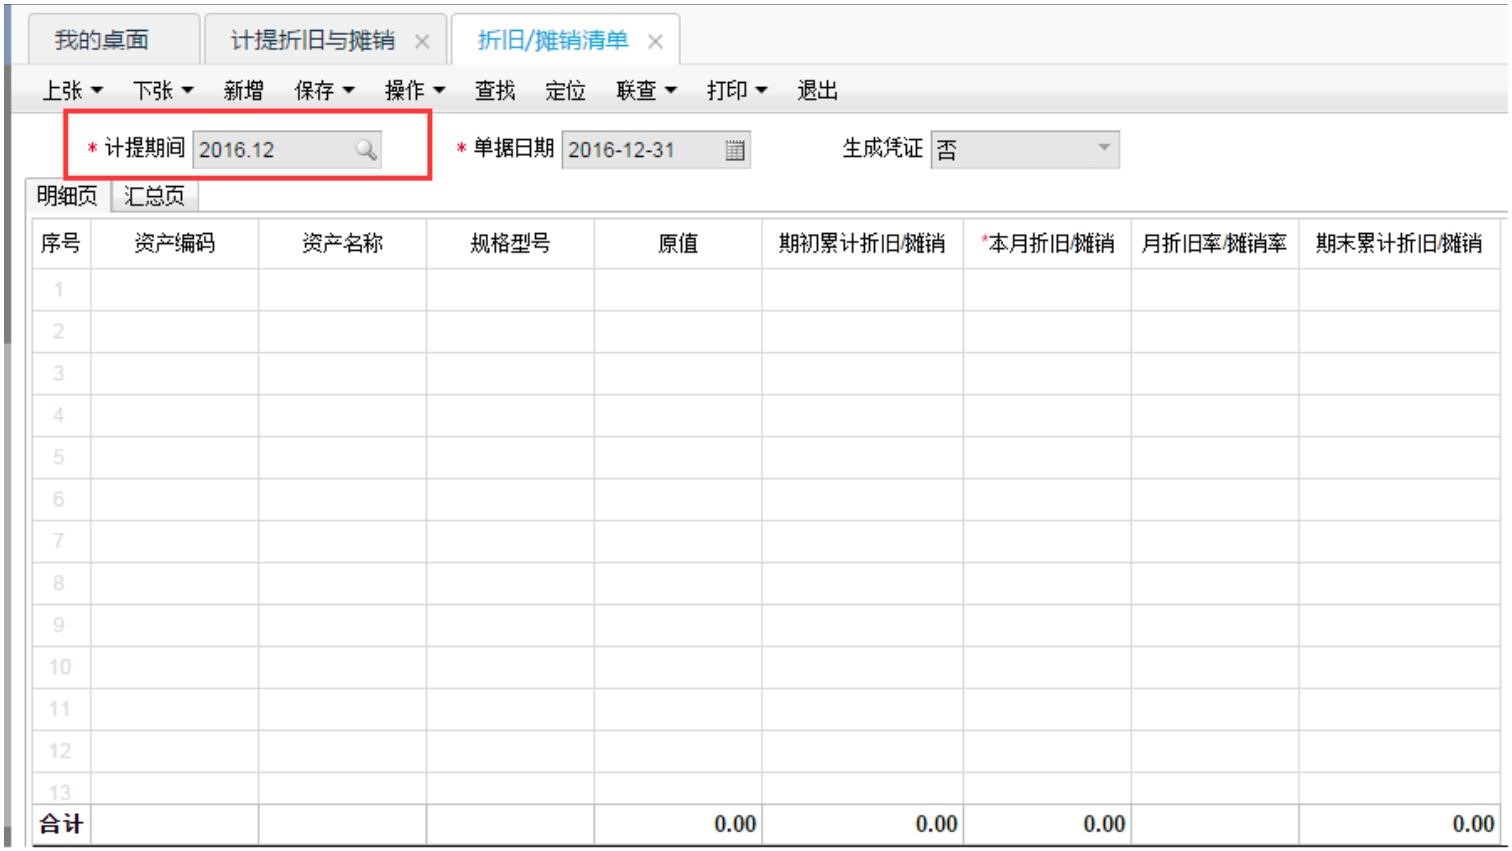Open the 上张 dropdown menu
Image resolution: width=1512 pixels, height=851 pixels.
coord(72,91)
